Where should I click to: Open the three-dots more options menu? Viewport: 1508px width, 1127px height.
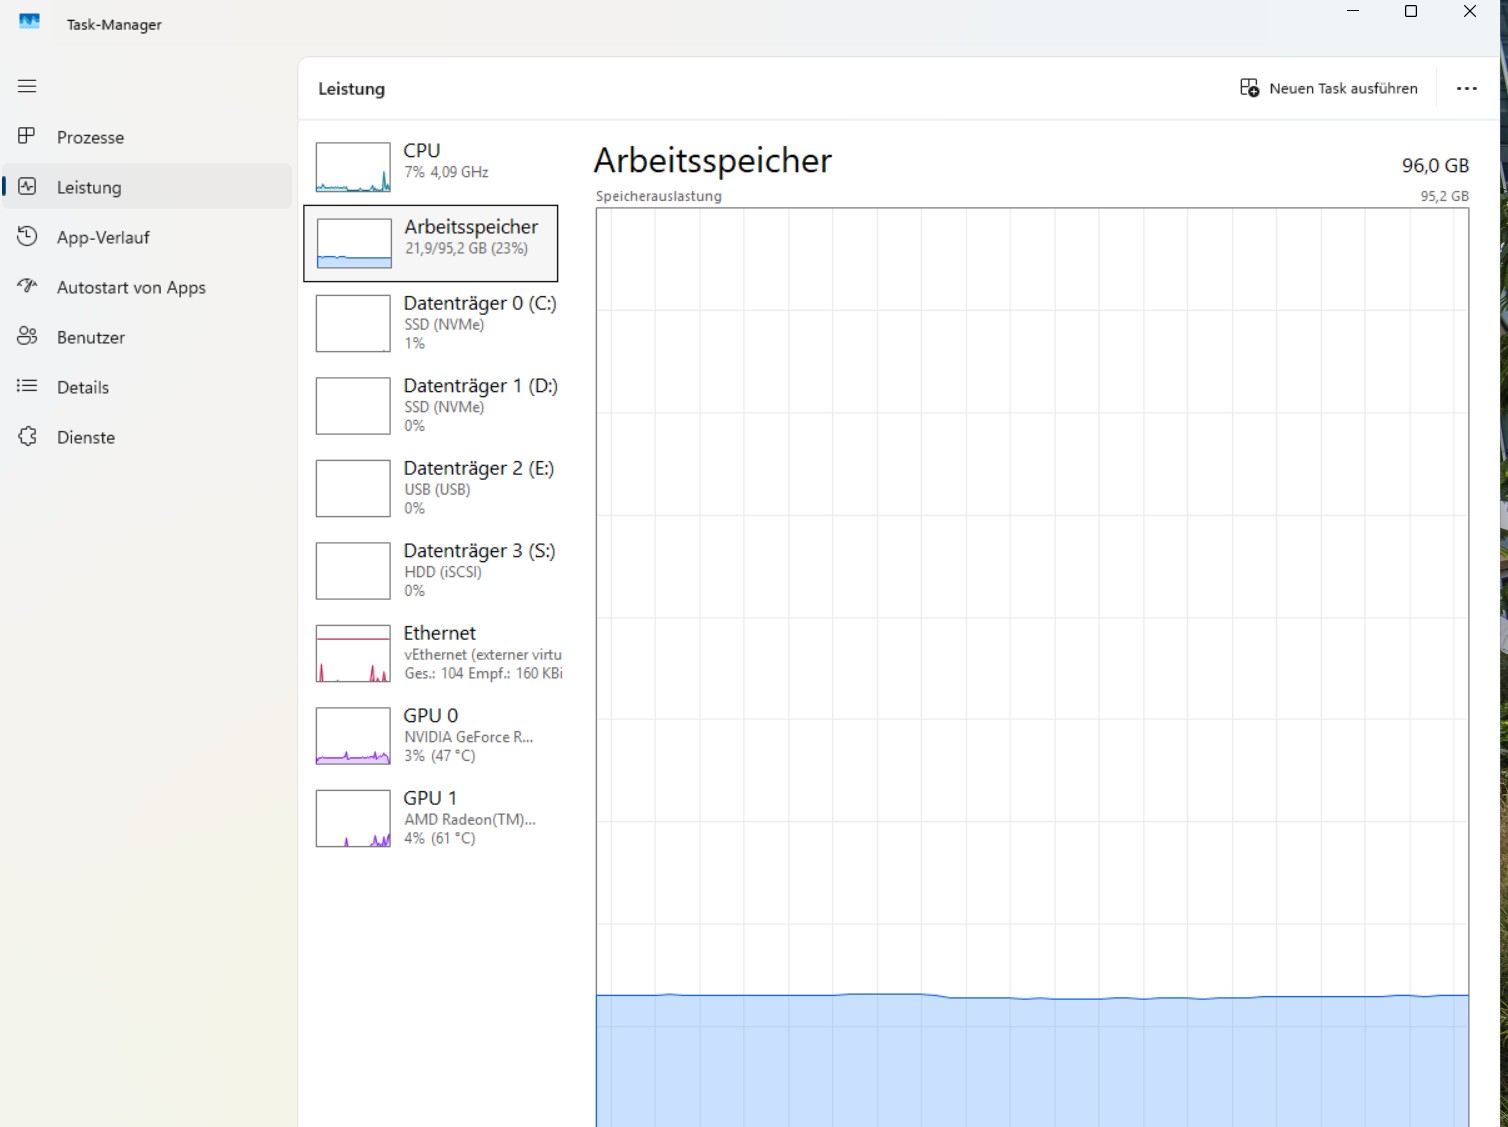point(1466,88)
